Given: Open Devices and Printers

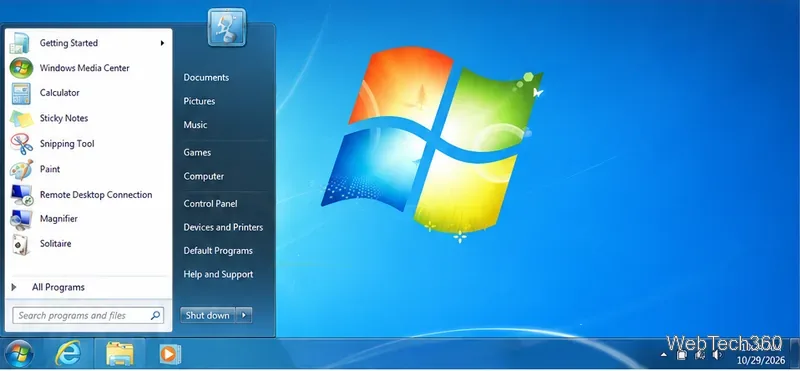Looking at the screenshot, I should pyautogui.click(x=223, y=227).
